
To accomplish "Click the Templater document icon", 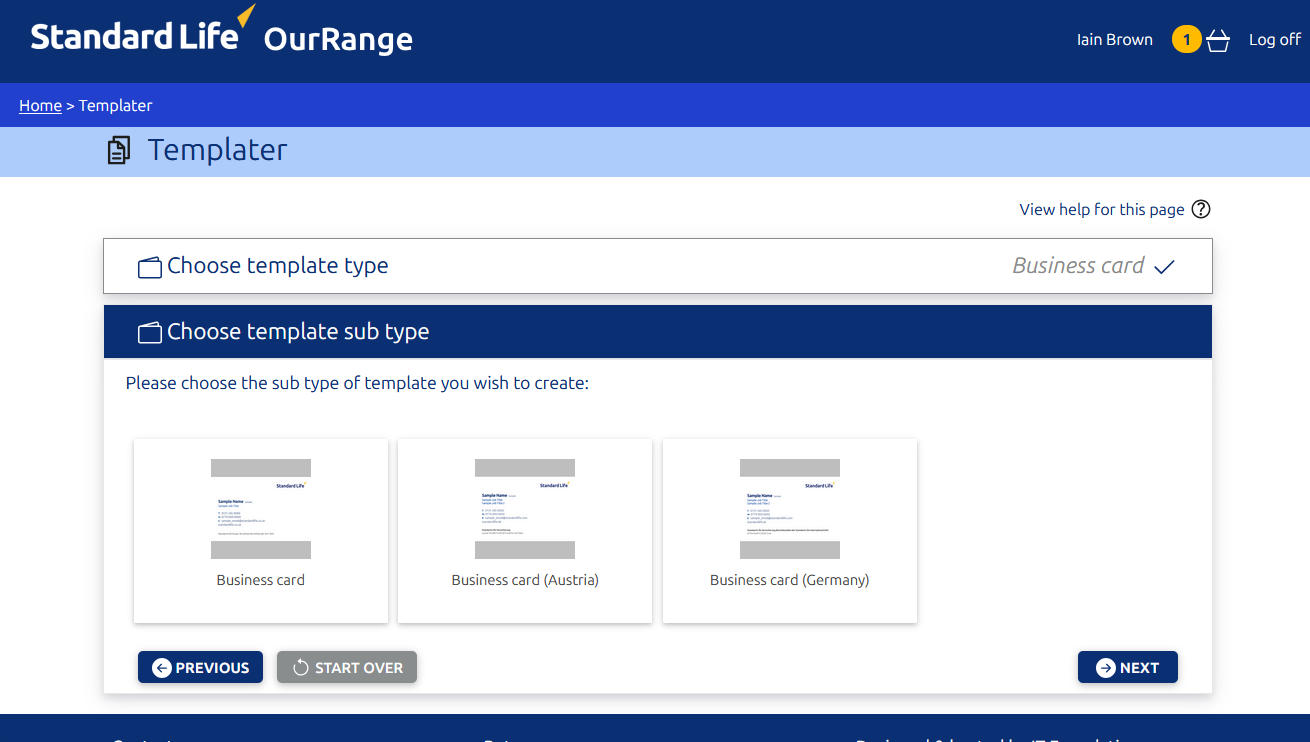I will pos(119,151).
